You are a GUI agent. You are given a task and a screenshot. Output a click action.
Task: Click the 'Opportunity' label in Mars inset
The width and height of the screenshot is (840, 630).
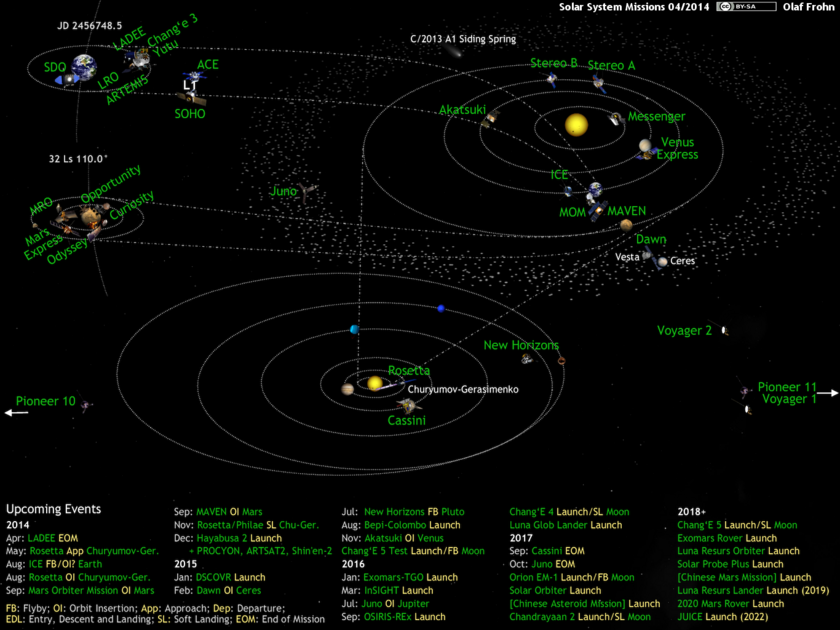tap(111, 184)
